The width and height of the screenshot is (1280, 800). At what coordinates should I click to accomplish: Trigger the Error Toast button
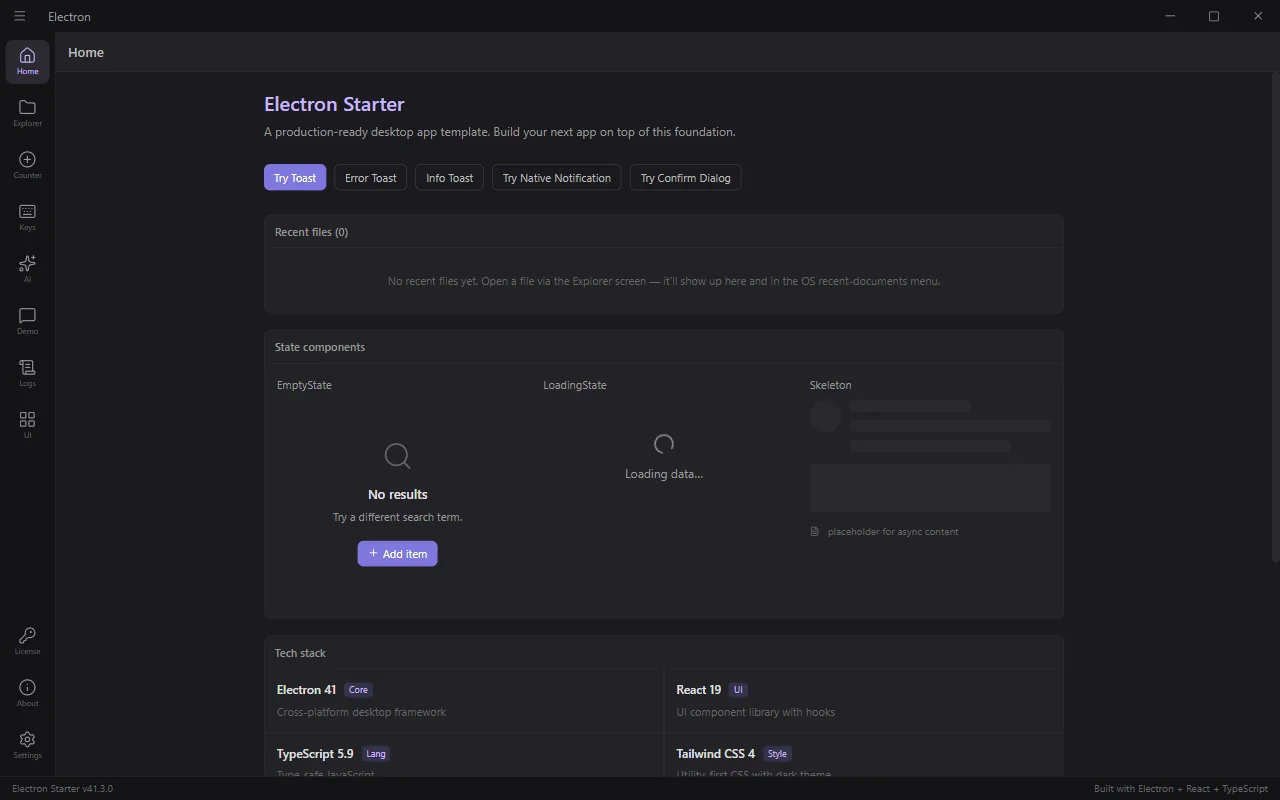point(371,178)
